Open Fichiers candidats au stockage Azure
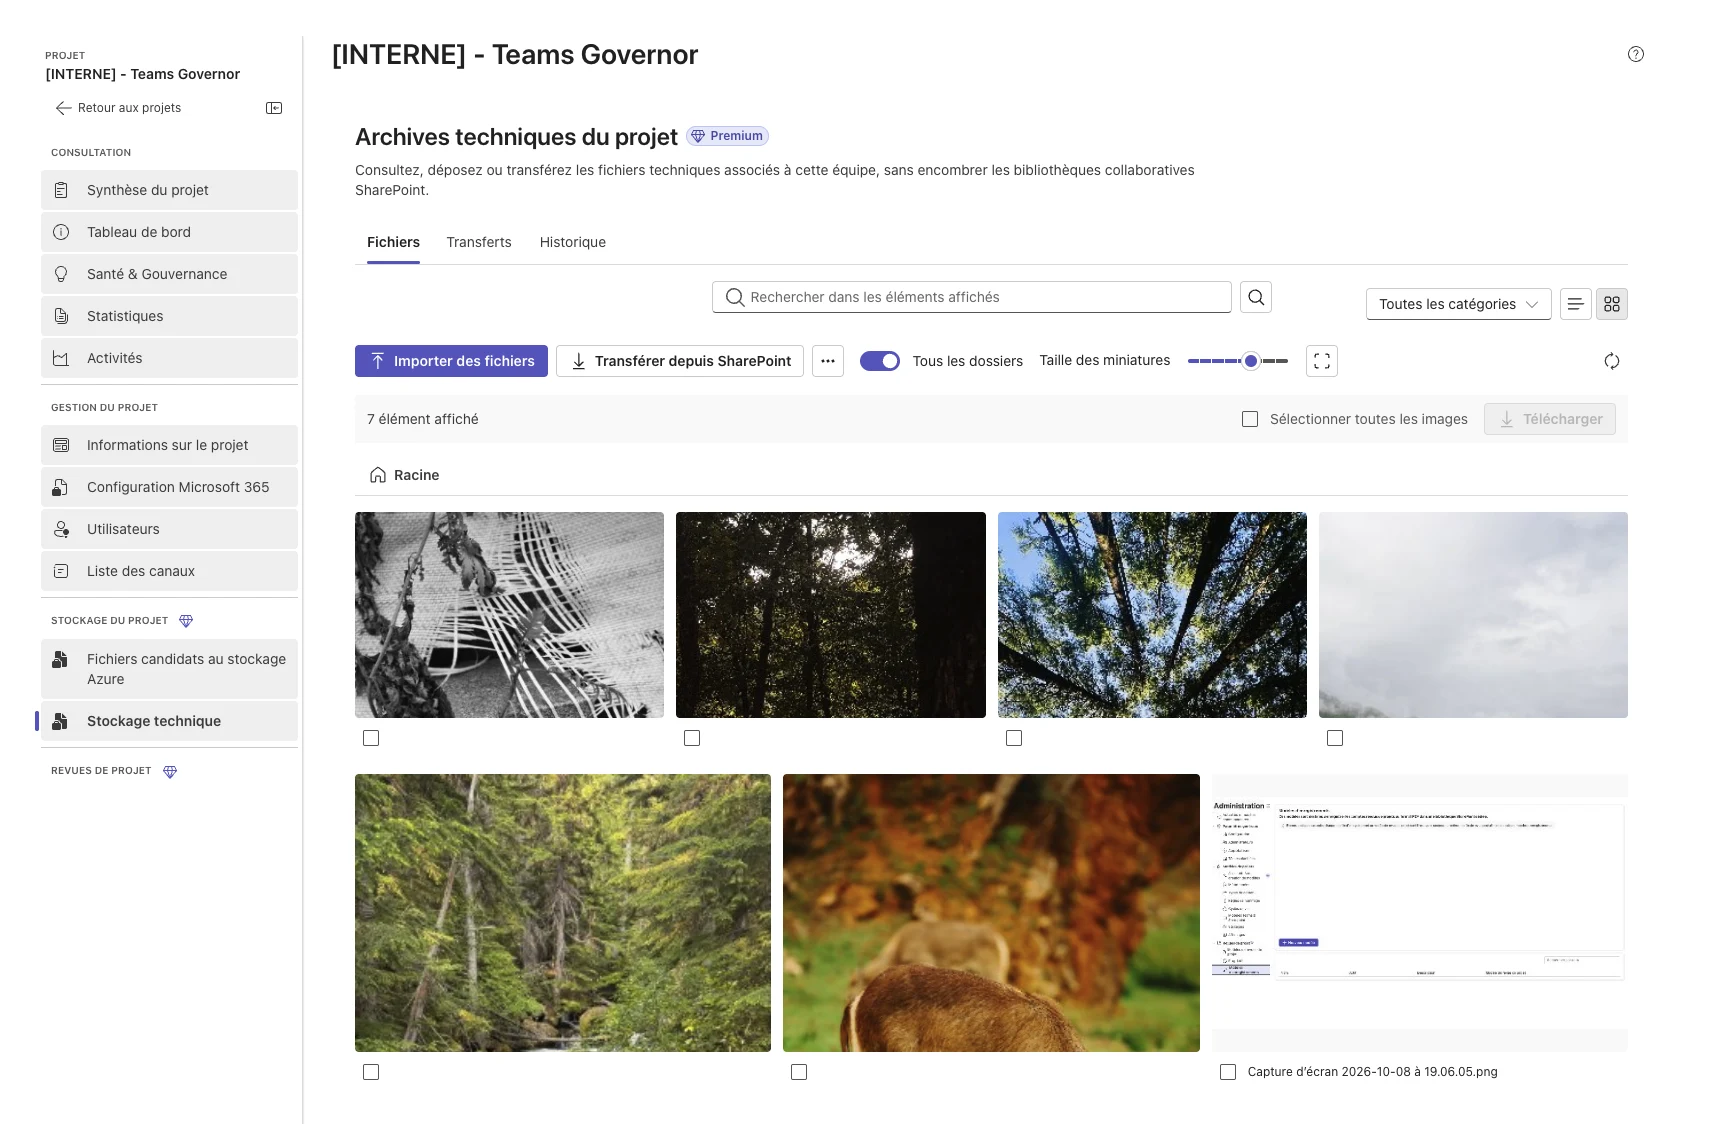This screenshot has width=1713, height=1124. (169, 669)
